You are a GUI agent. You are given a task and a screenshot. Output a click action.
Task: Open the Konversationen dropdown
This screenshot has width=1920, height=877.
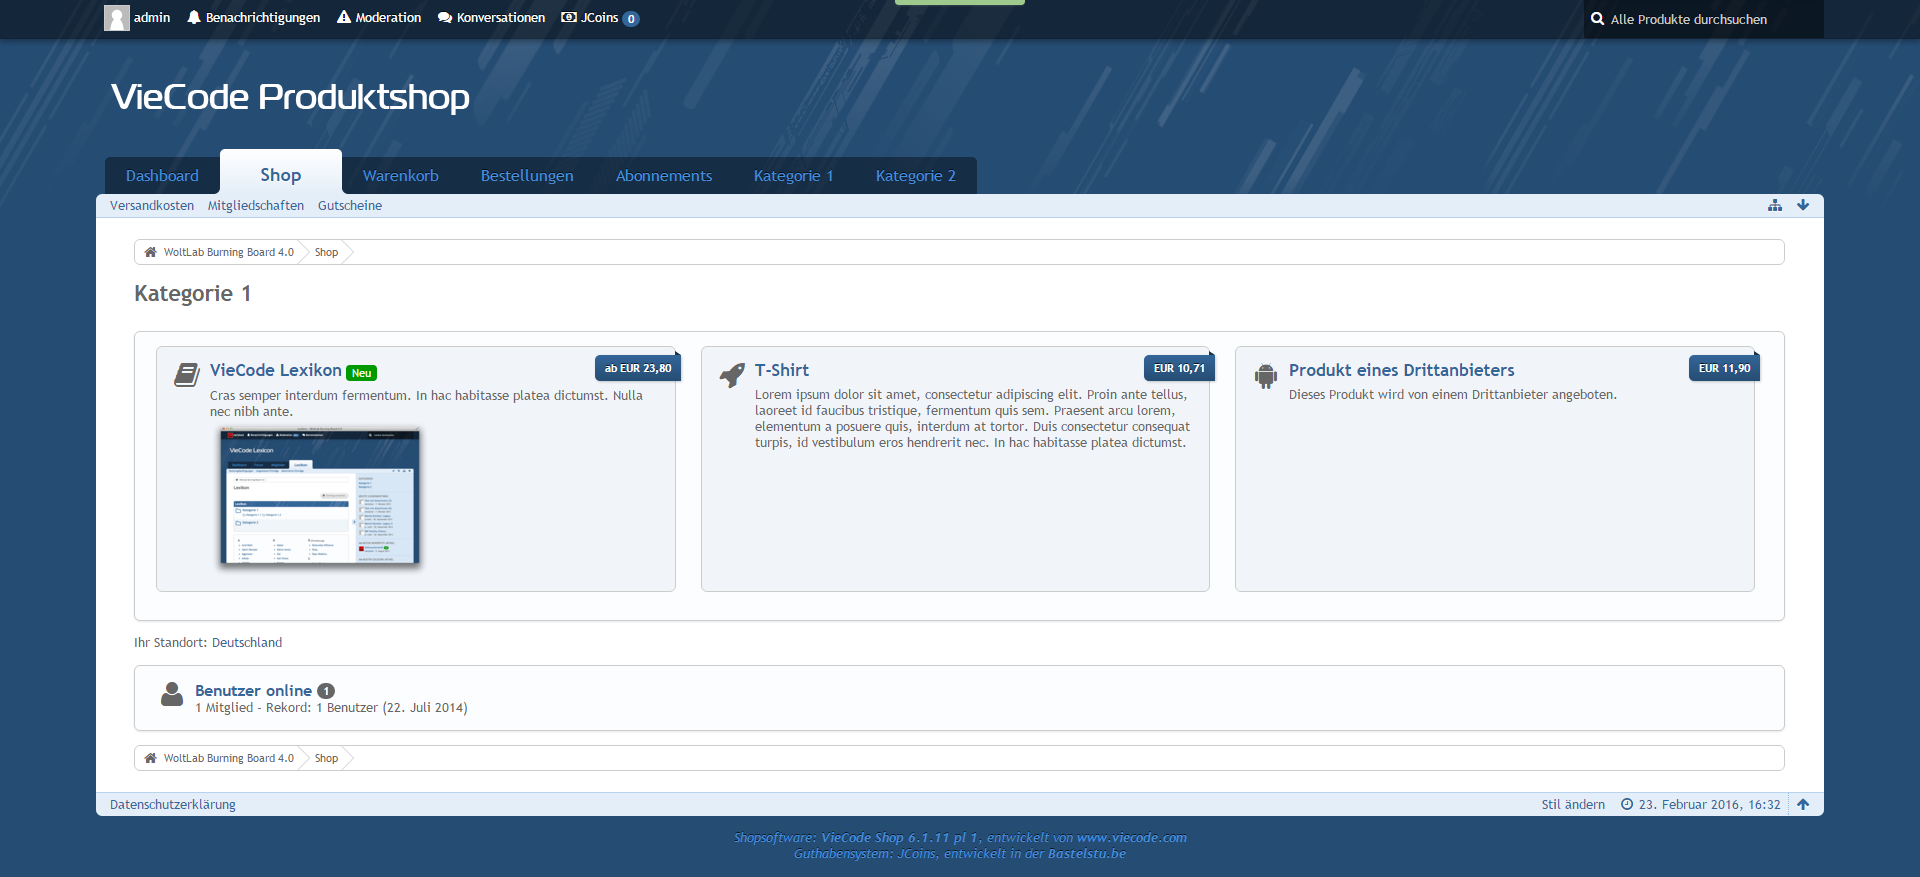pyautogui.click(x=491, y=18)
